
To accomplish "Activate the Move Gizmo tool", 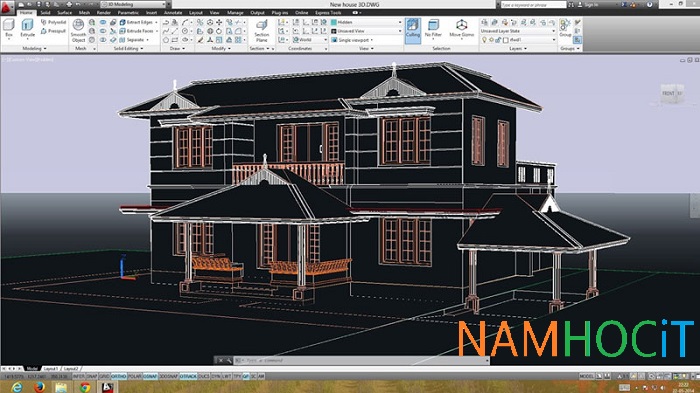I will (x=462, y=28).
